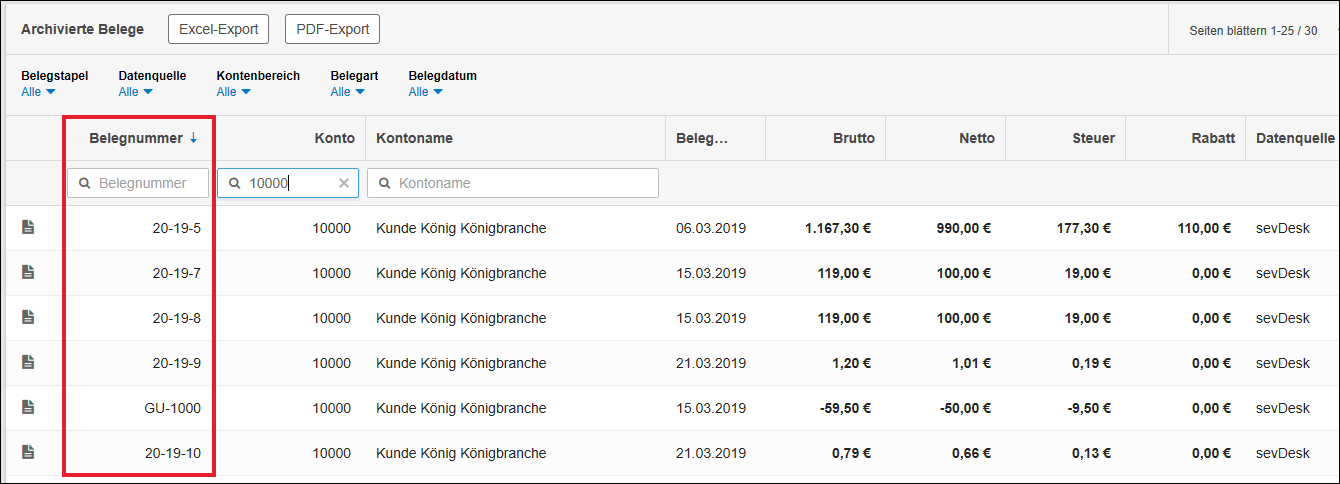
Task: Select Belegnummer cell 20-19-10
Action: pyautogui.click(x=173, y=453)
